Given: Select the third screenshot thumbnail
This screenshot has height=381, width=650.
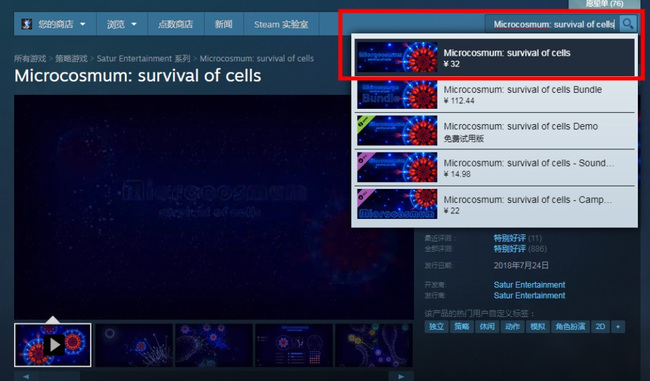Looking at the screenshot, I should [214, 345].
